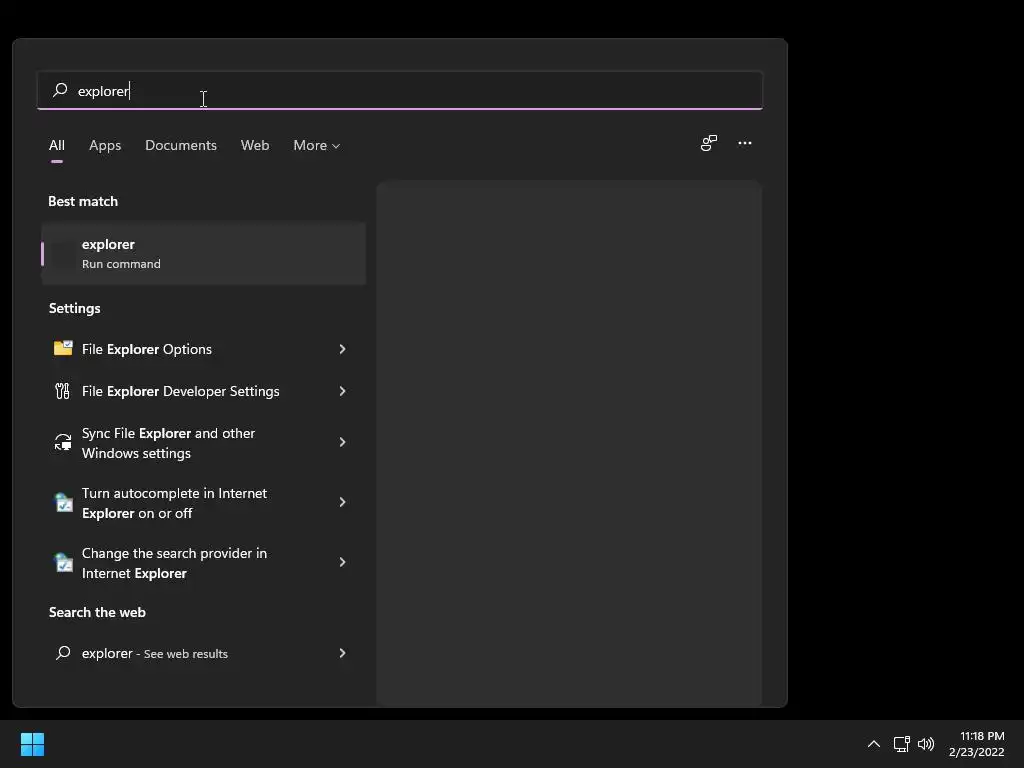Screen dimensions: 1024x768
Task: Open the Windows Start button
Action: tap(32, 744)
